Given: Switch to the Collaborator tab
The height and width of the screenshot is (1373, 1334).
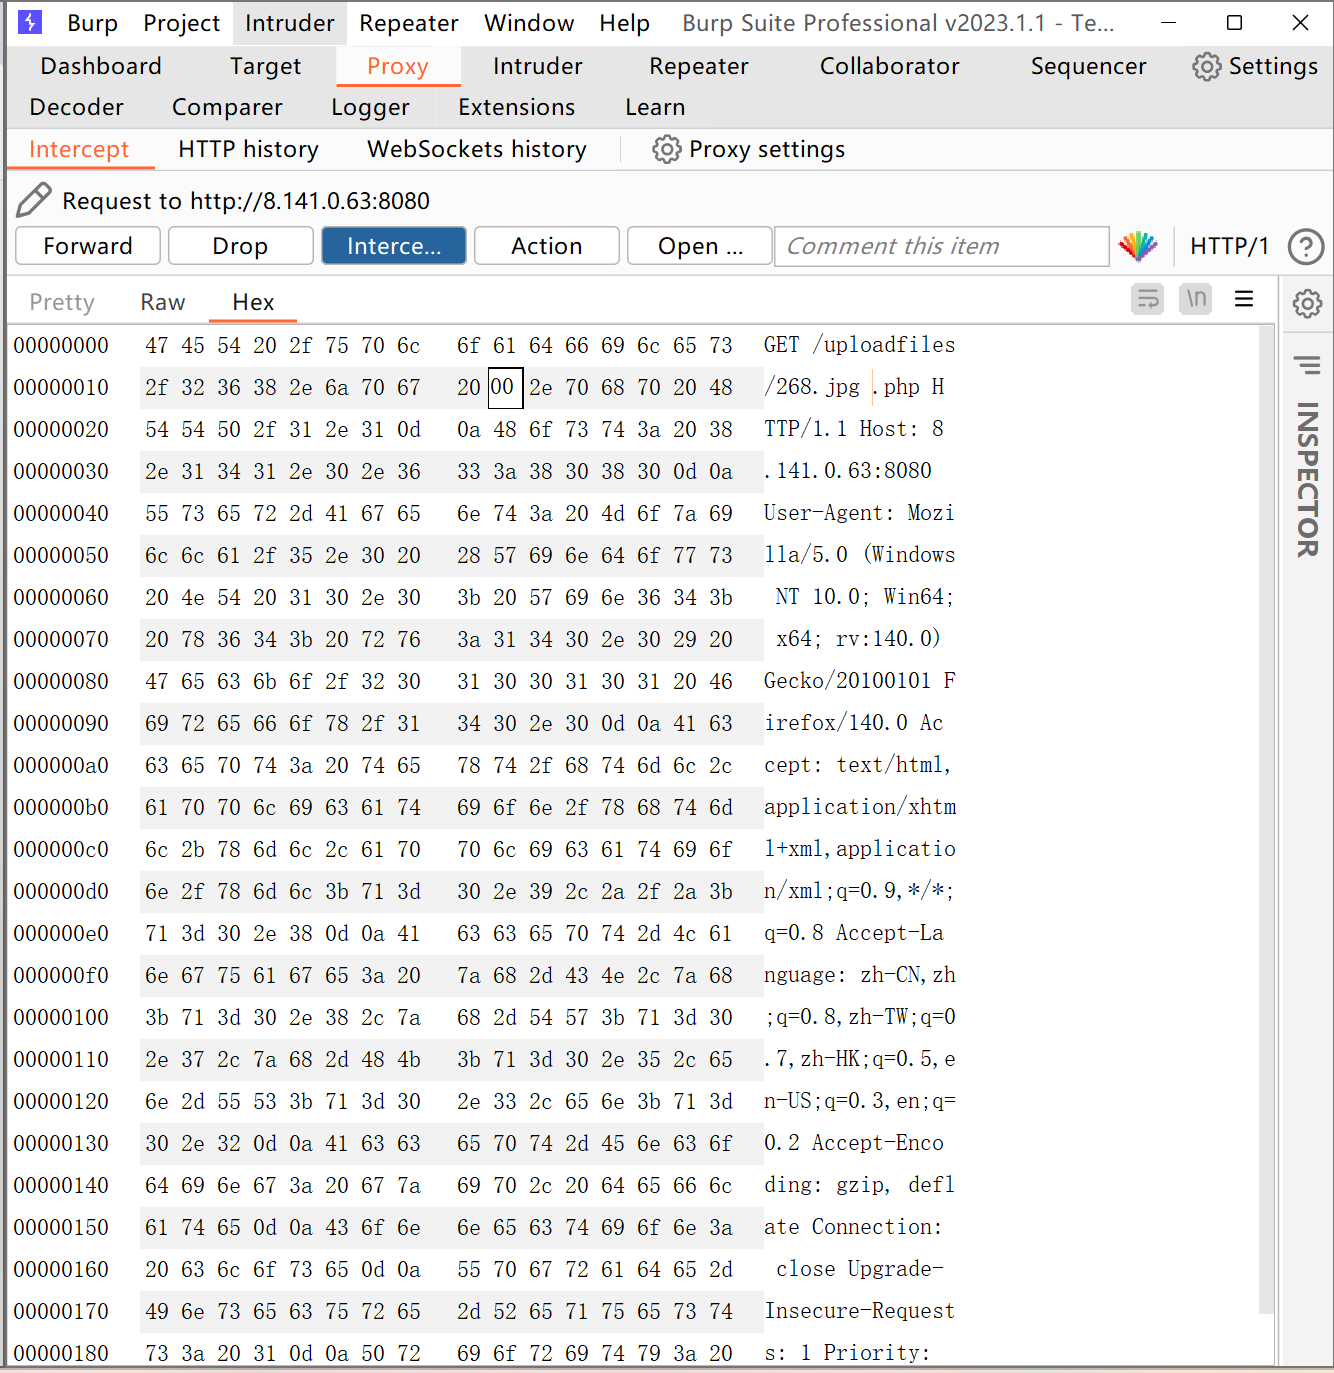Looking at the screenshot, I should (890, 66).
